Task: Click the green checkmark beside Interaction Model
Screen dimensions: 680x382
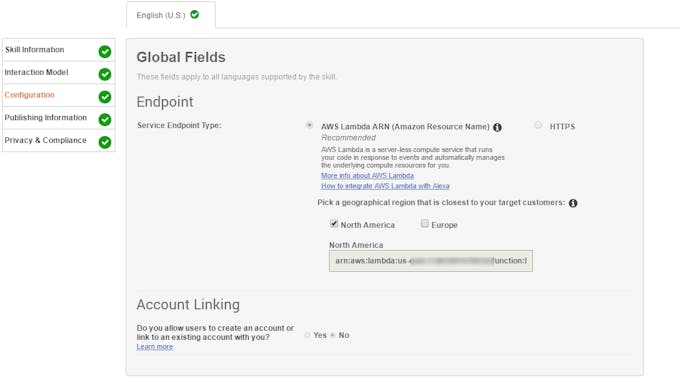Action: [105, 74]
